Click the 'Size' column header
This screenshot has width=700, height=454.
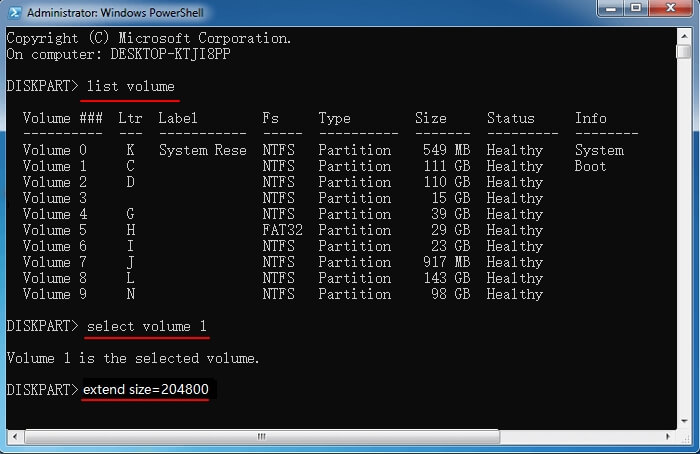tap(430, 118)
